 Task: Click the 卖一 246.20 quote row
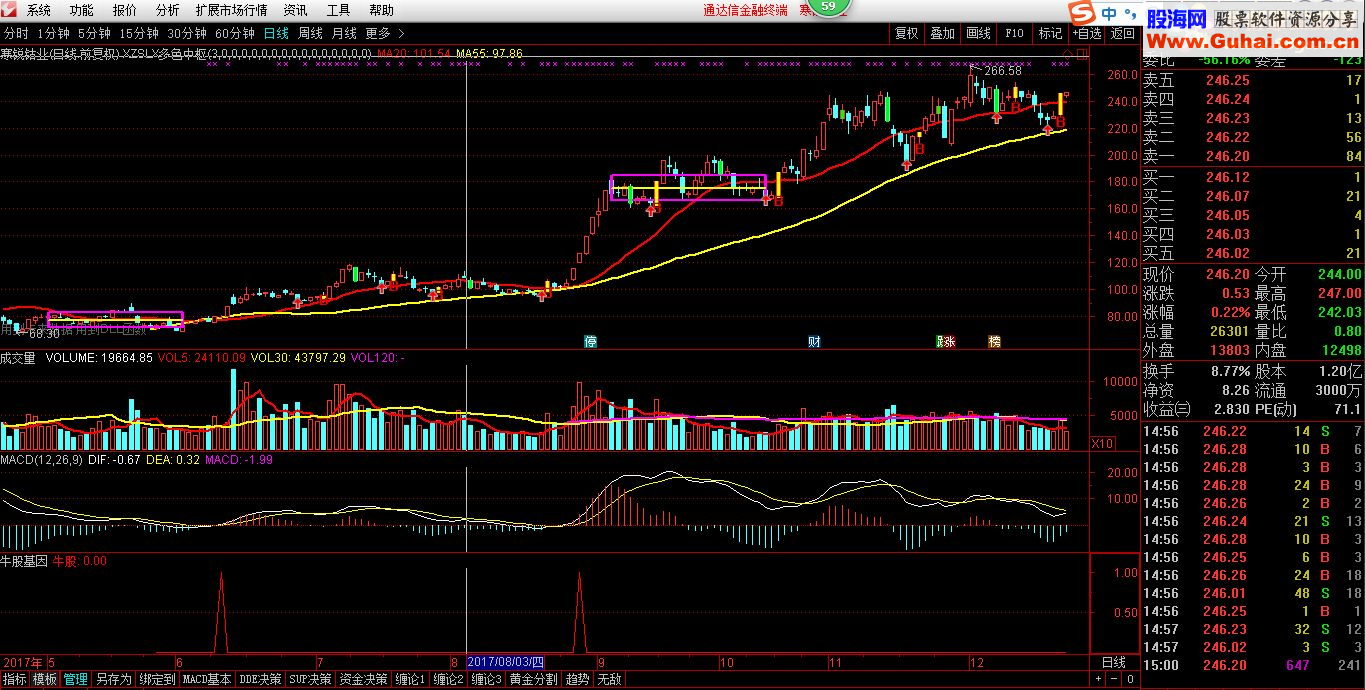pos(1253,156)
